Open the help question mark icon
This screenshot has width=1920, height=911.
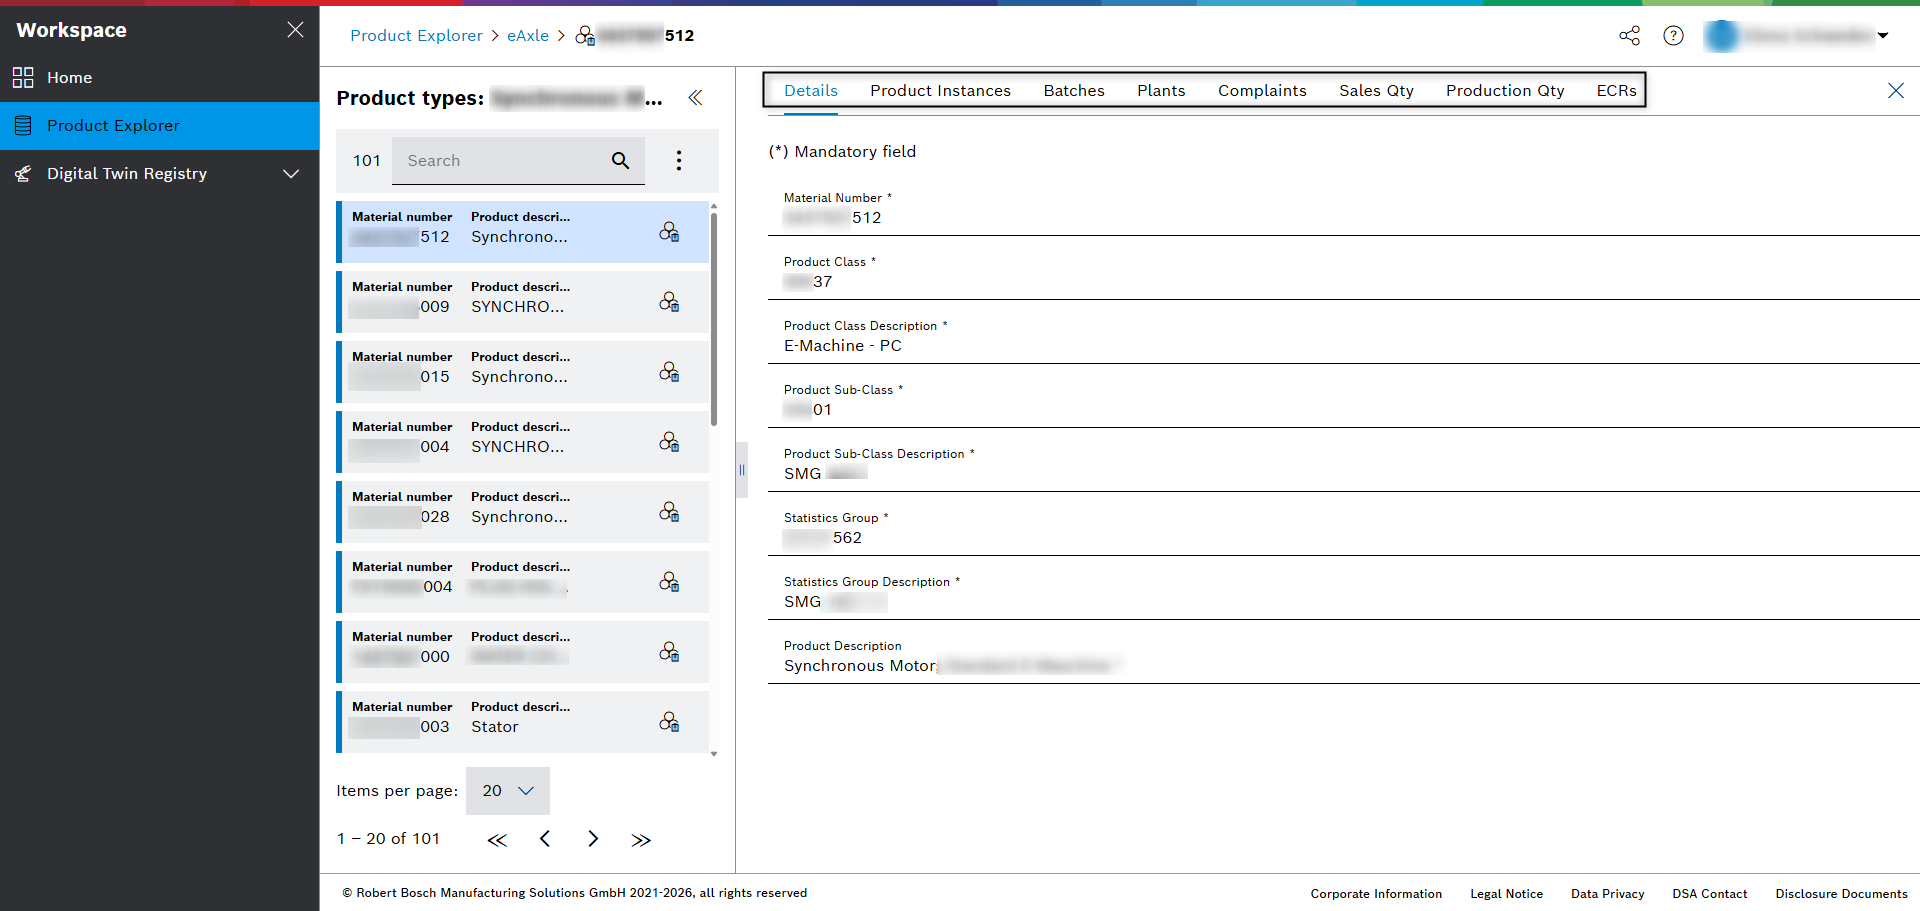click(x=1673, y=36)
